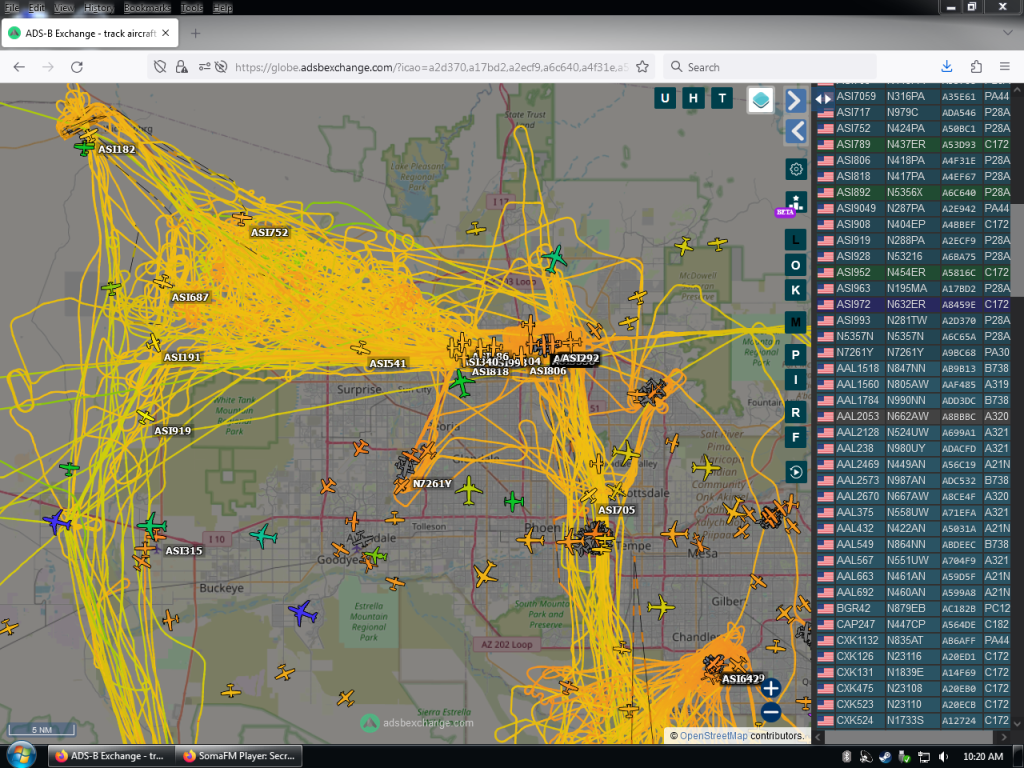Click the Search box
The image size is (1024, 768).
point(771,67)
